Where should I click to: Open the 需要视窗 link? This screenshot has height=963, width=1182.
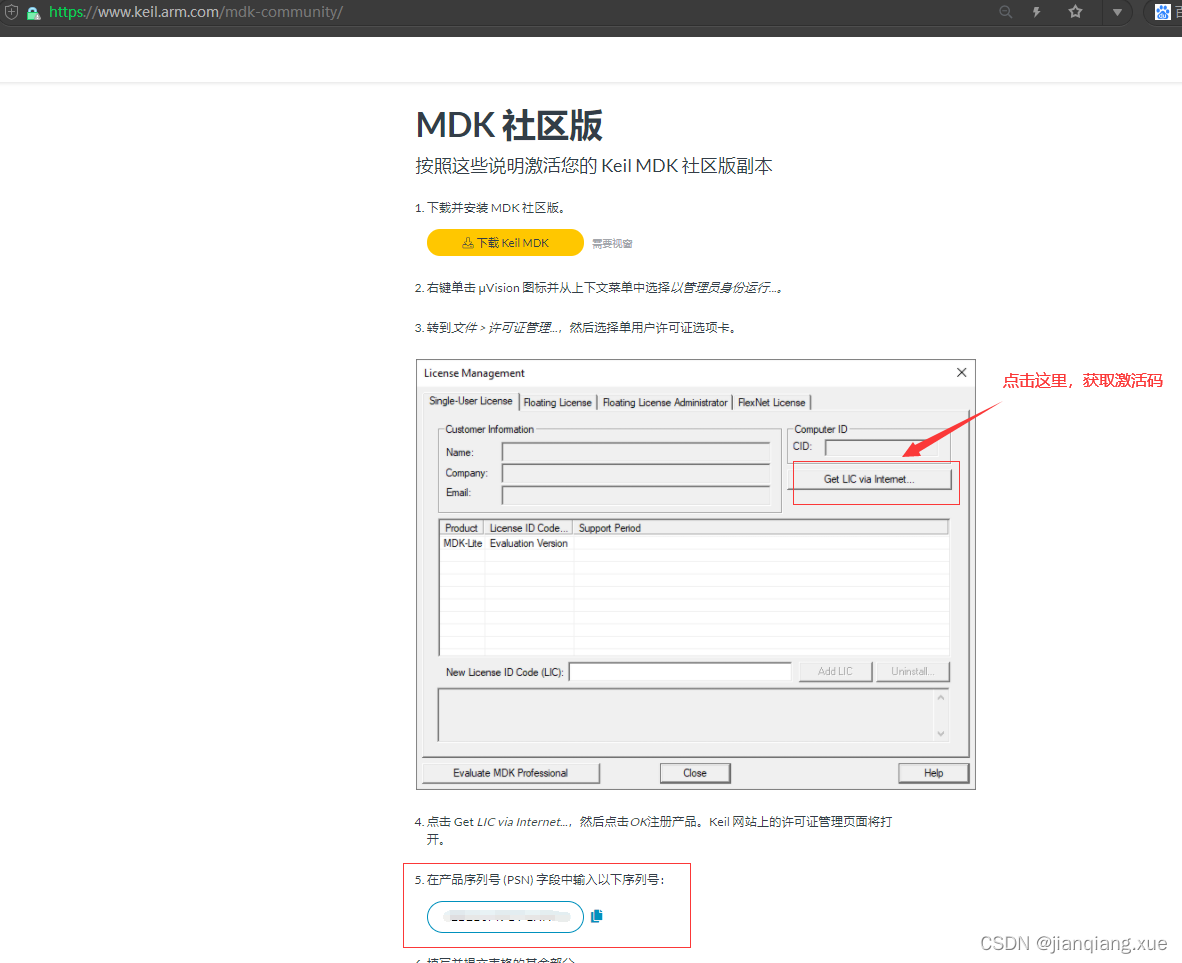click(x=611, y=242)
